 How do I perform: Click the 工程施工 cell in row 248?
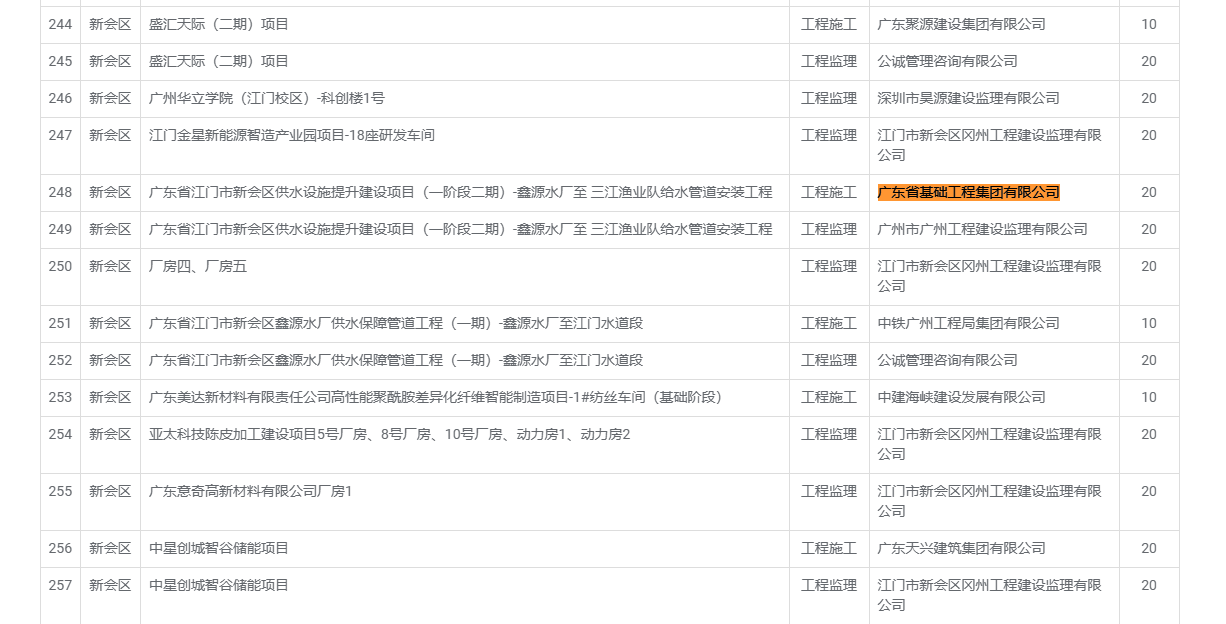(828, 192)
